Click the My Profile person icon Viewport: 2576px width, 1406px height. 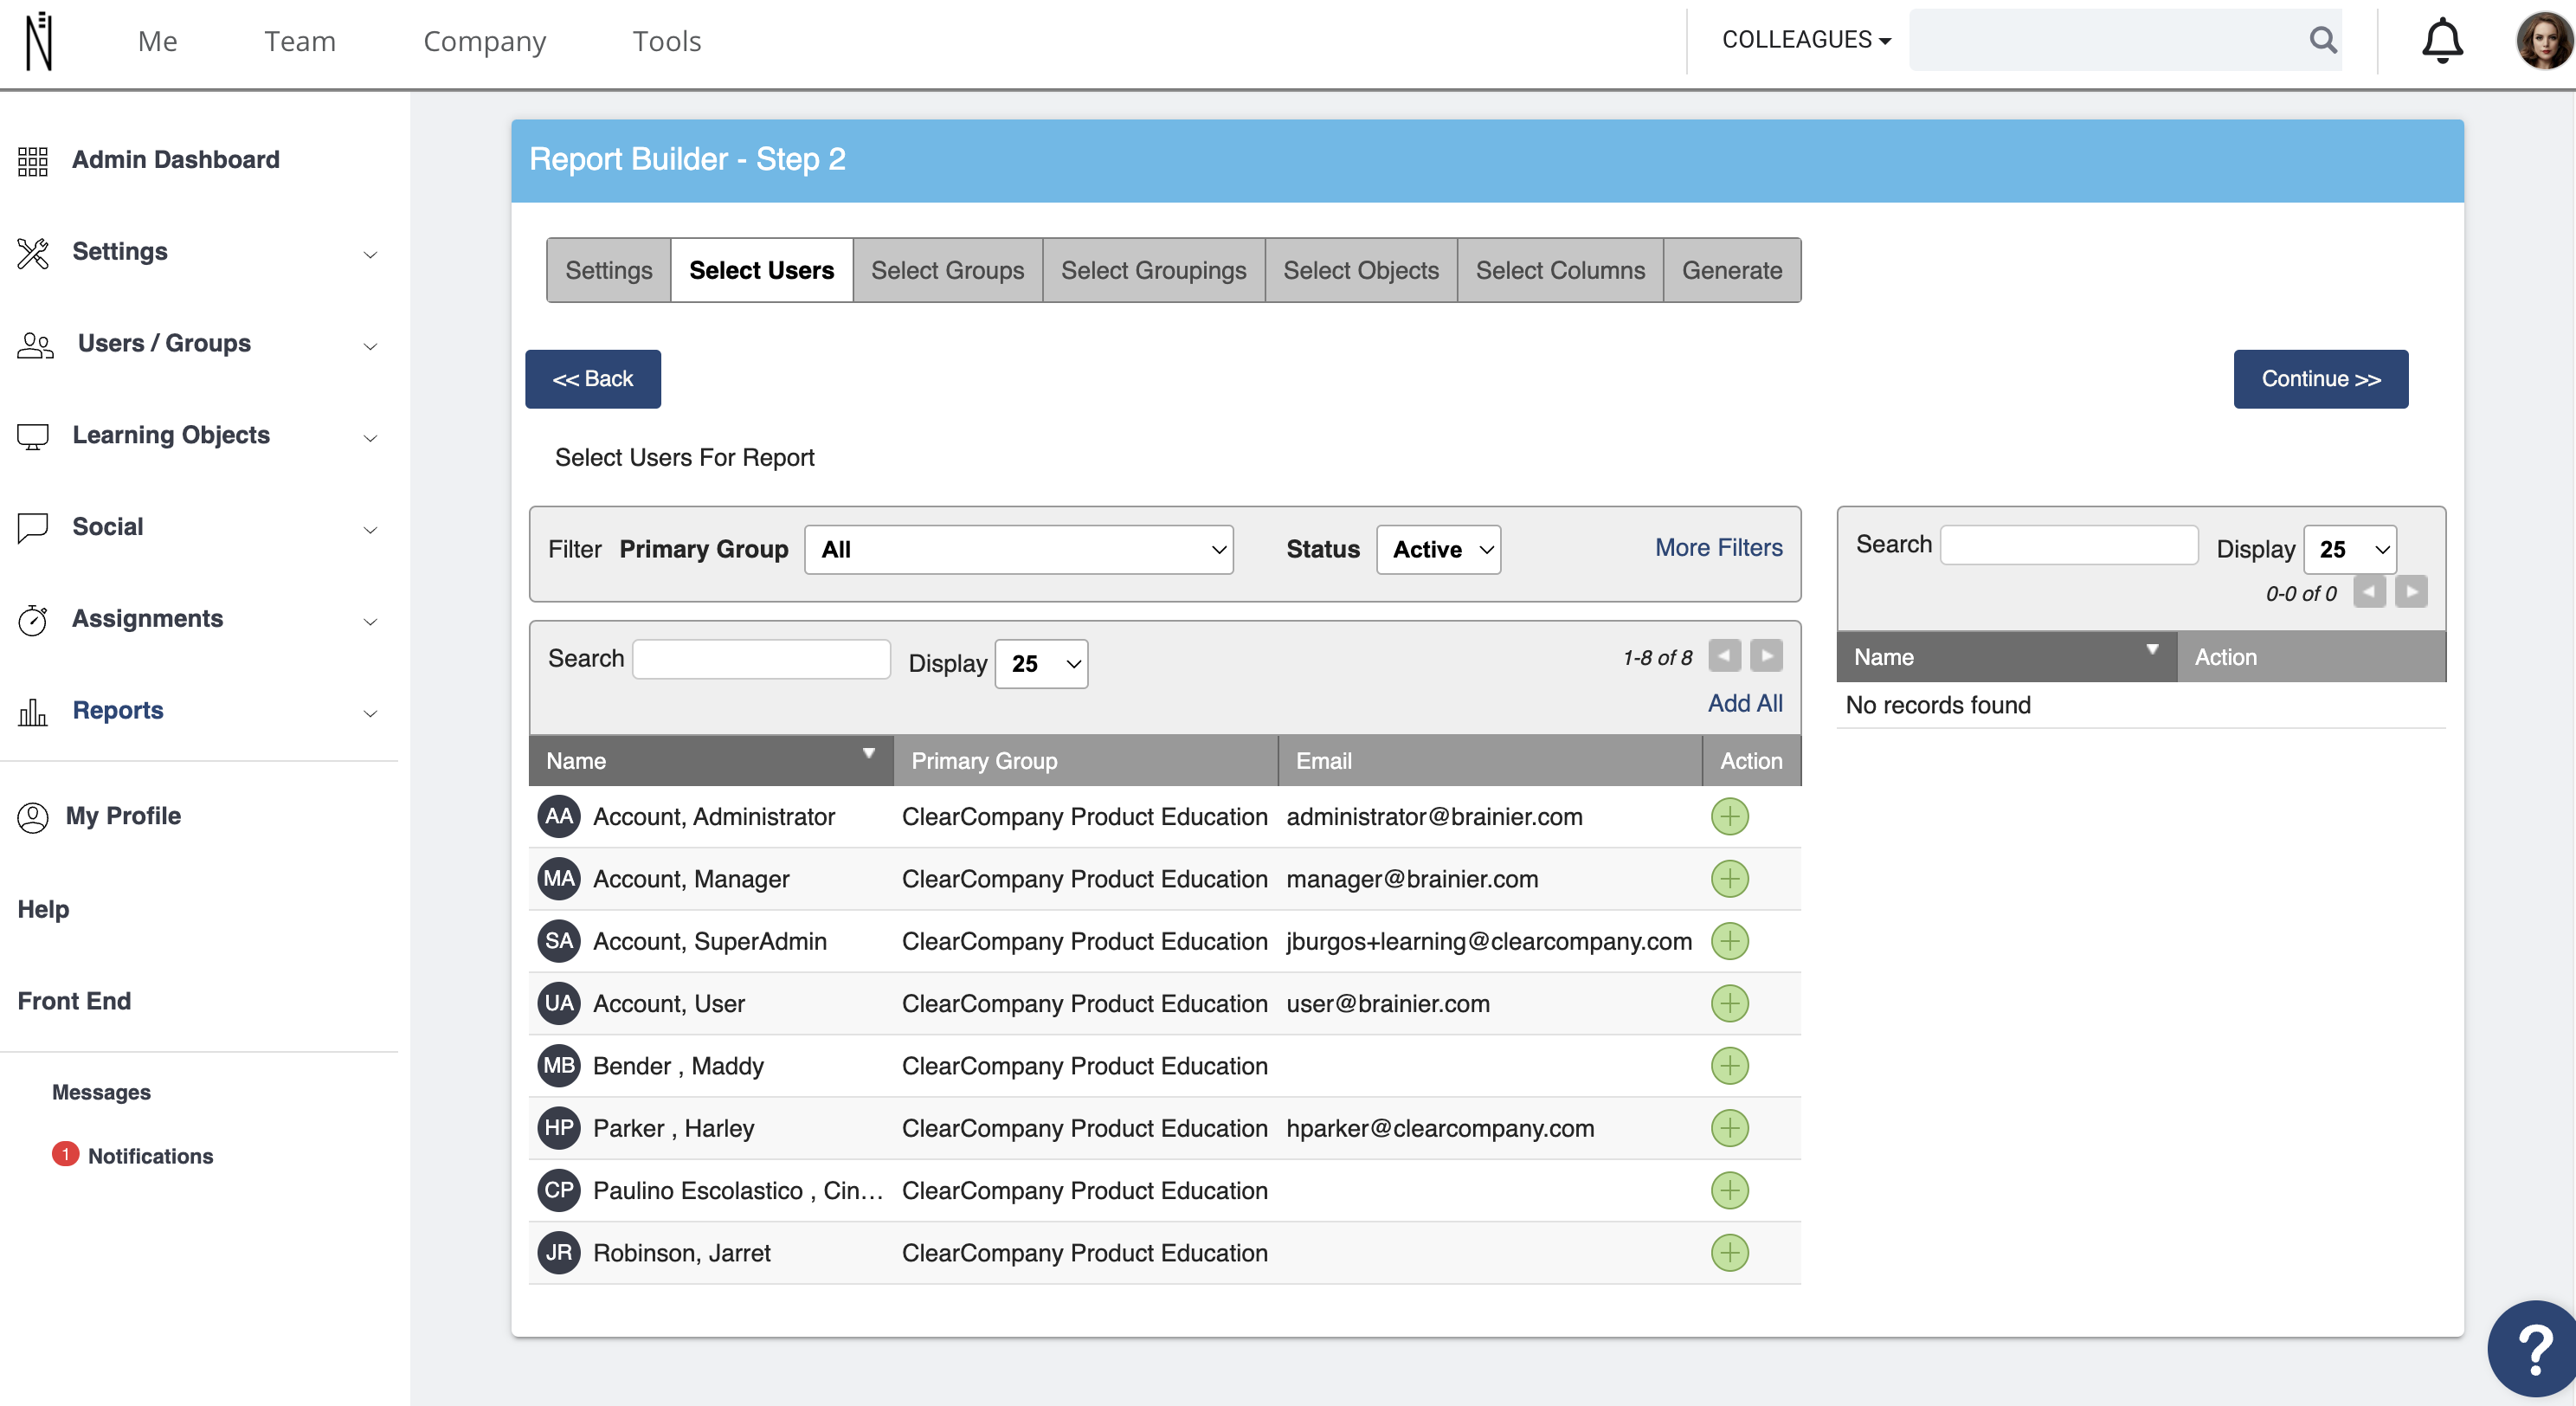(33, 817)
